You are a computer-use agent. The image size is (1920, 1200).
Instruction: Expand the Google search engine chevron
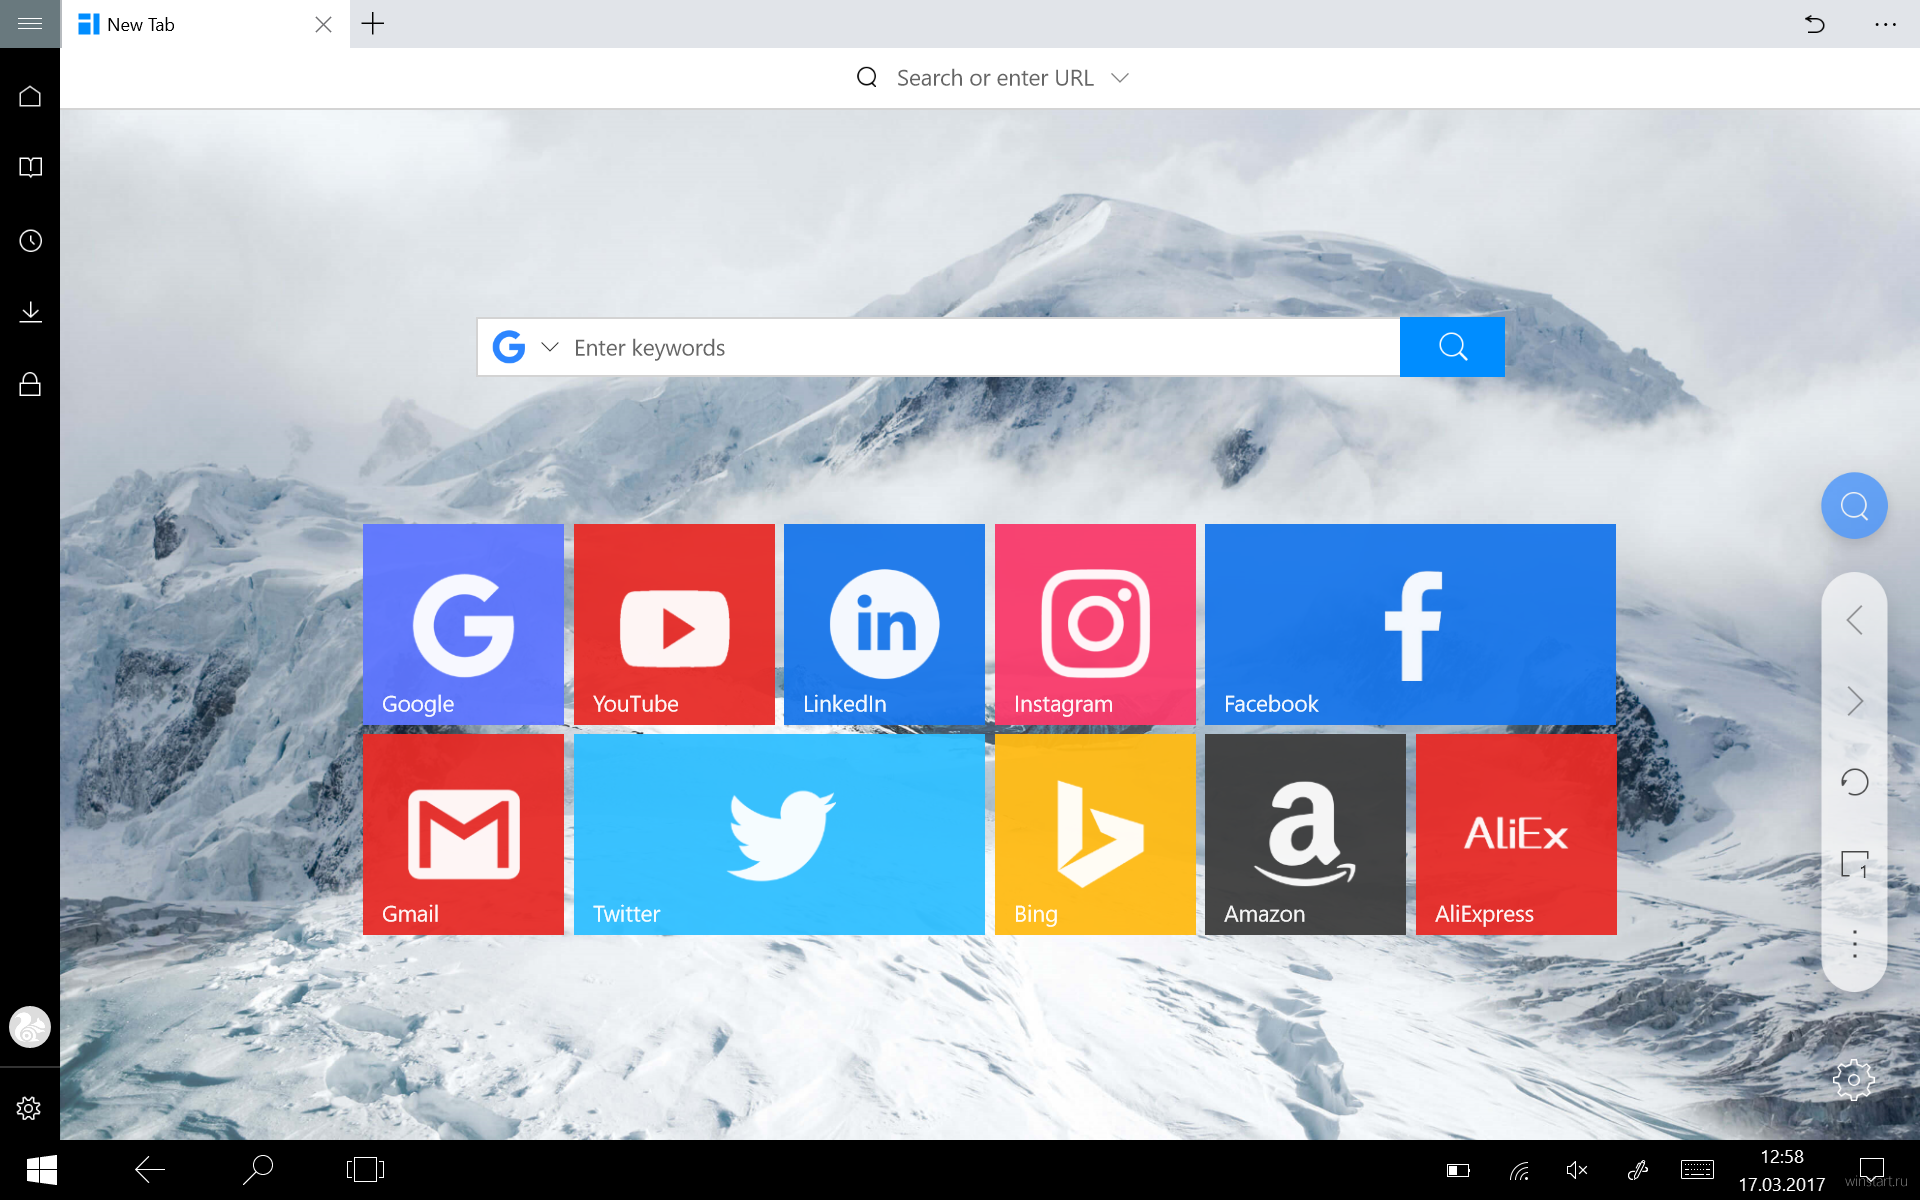pyautogui.click(x=549, y=347)
